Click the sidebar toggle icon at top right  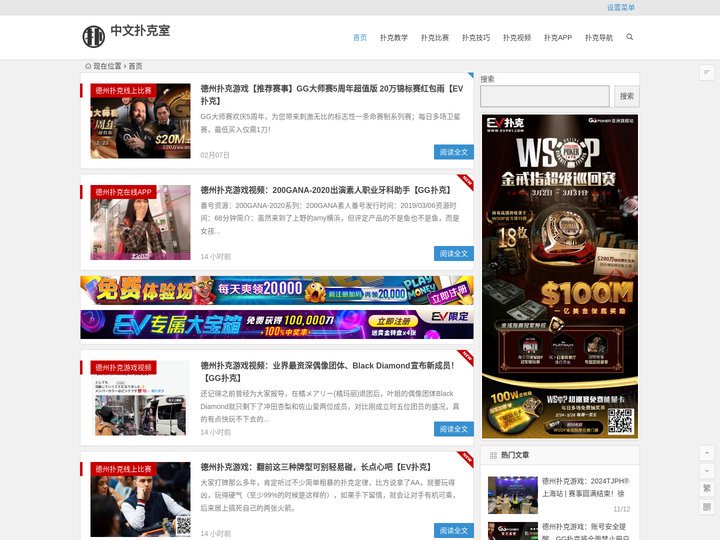pyautogui.click(x=707, y=73)
